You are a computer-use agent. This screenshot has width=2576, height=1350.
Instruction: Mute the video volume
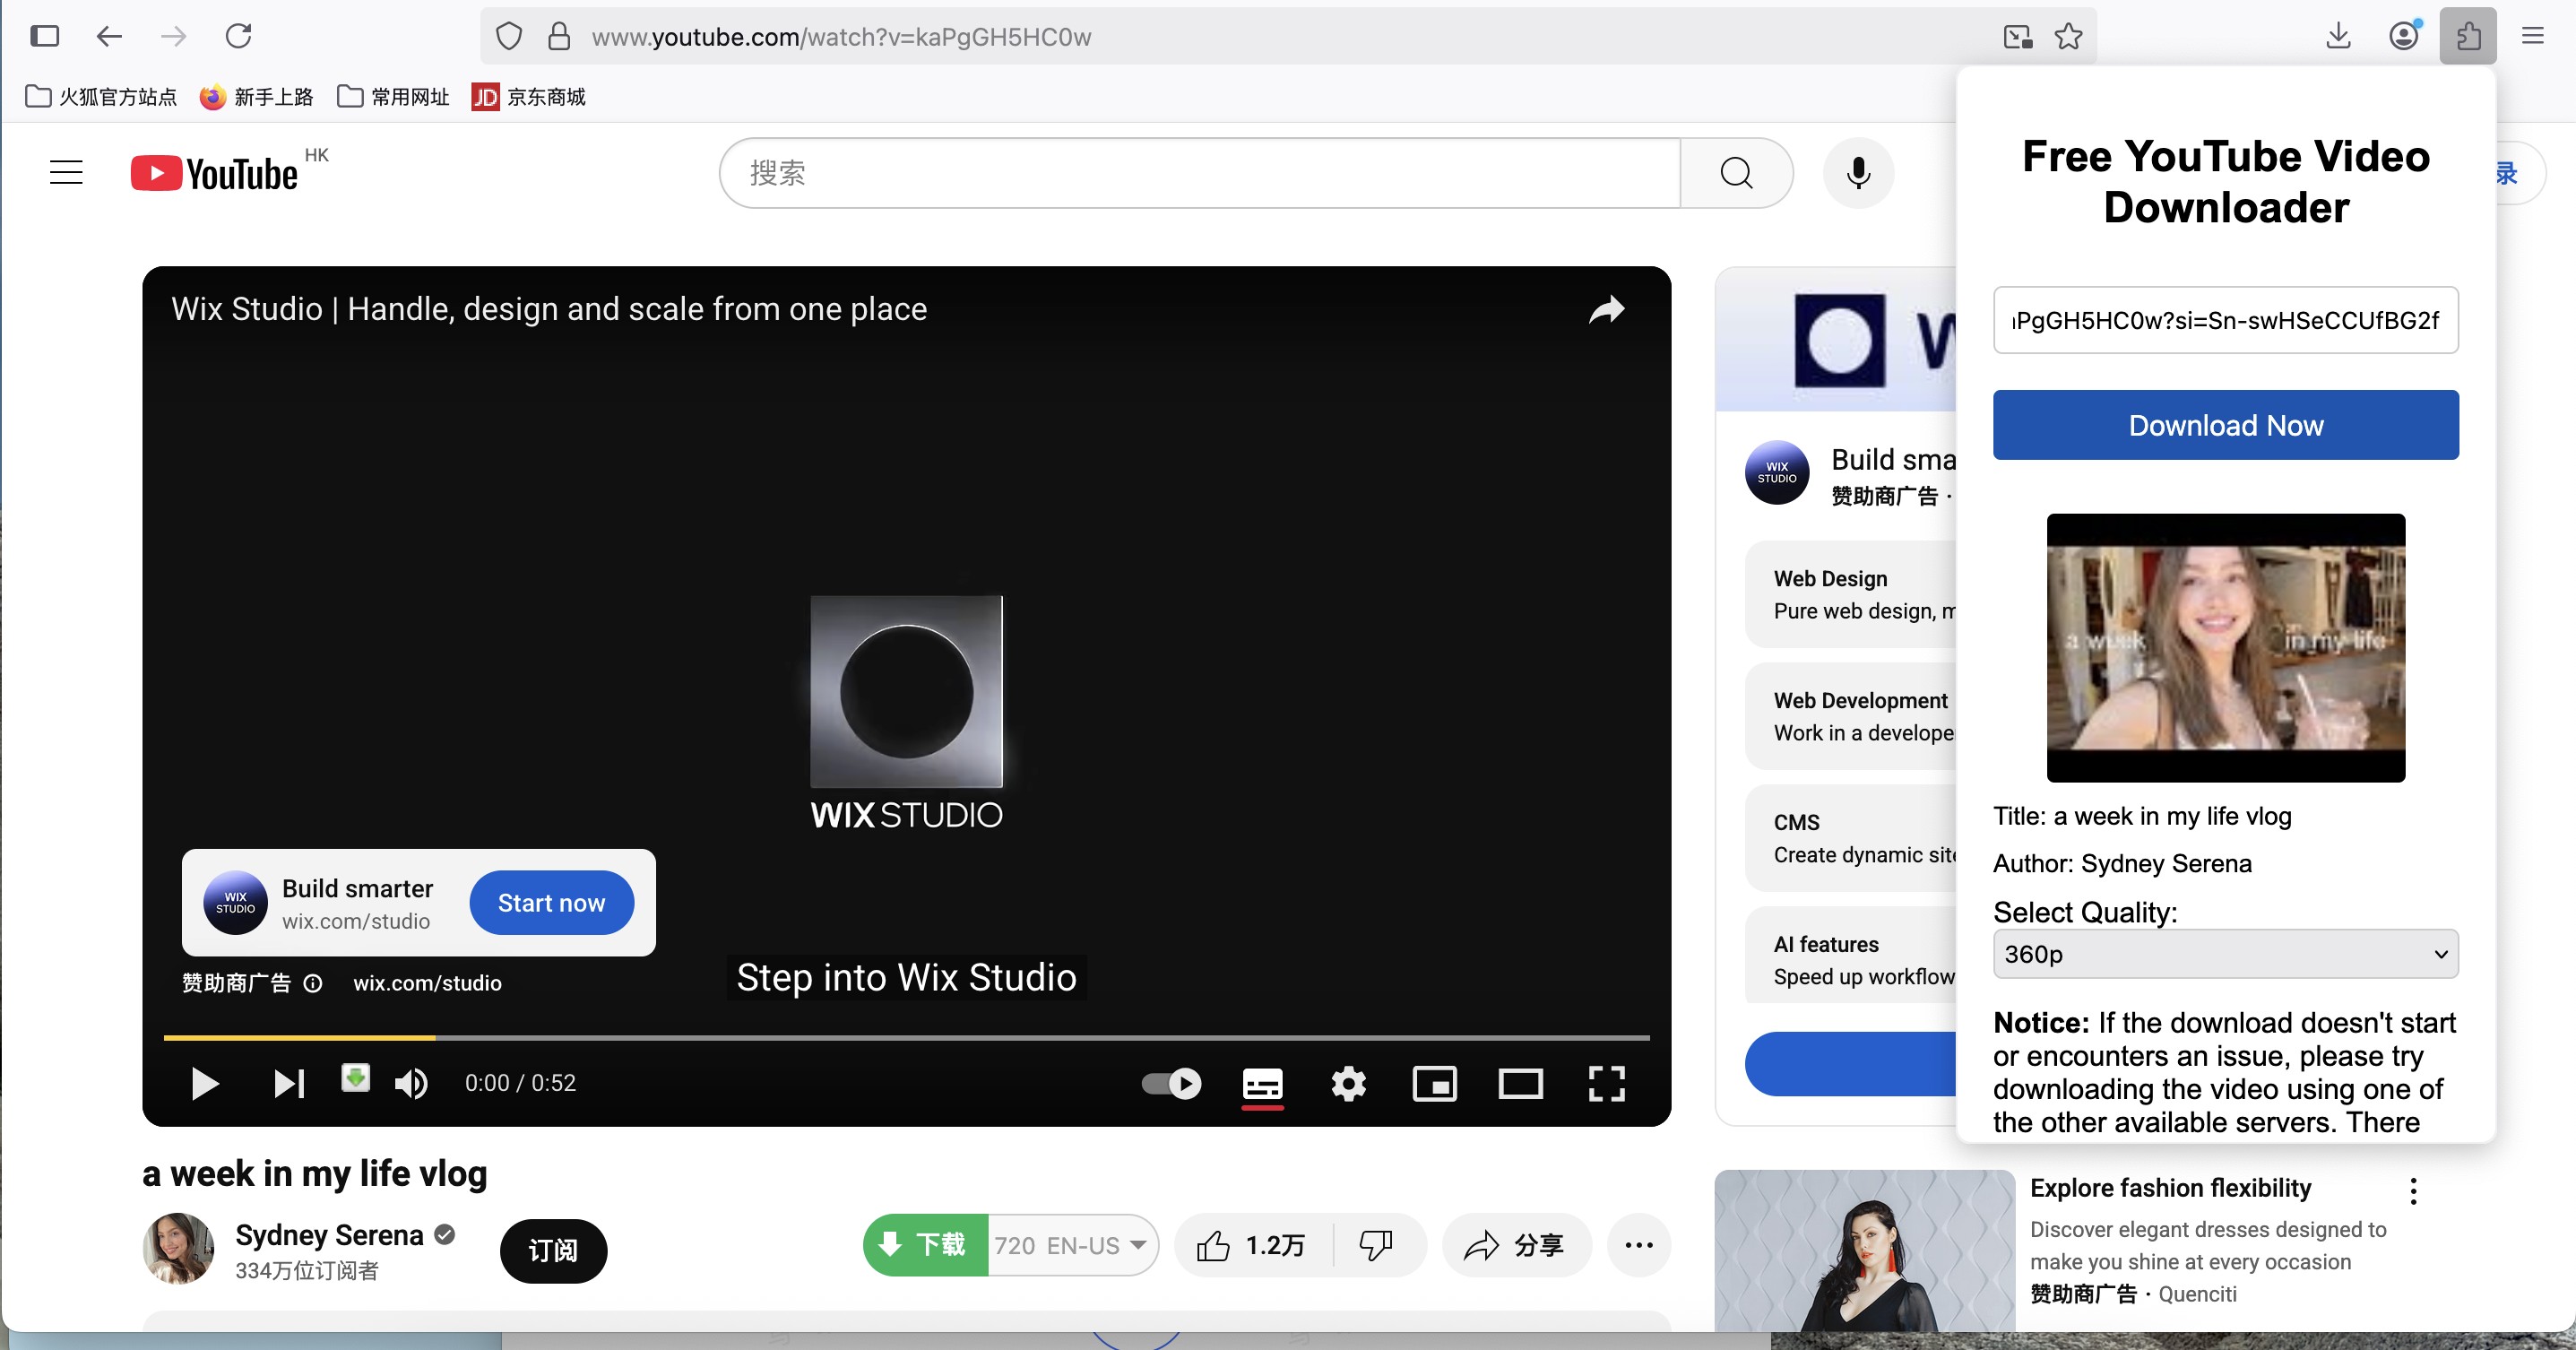411,1083
